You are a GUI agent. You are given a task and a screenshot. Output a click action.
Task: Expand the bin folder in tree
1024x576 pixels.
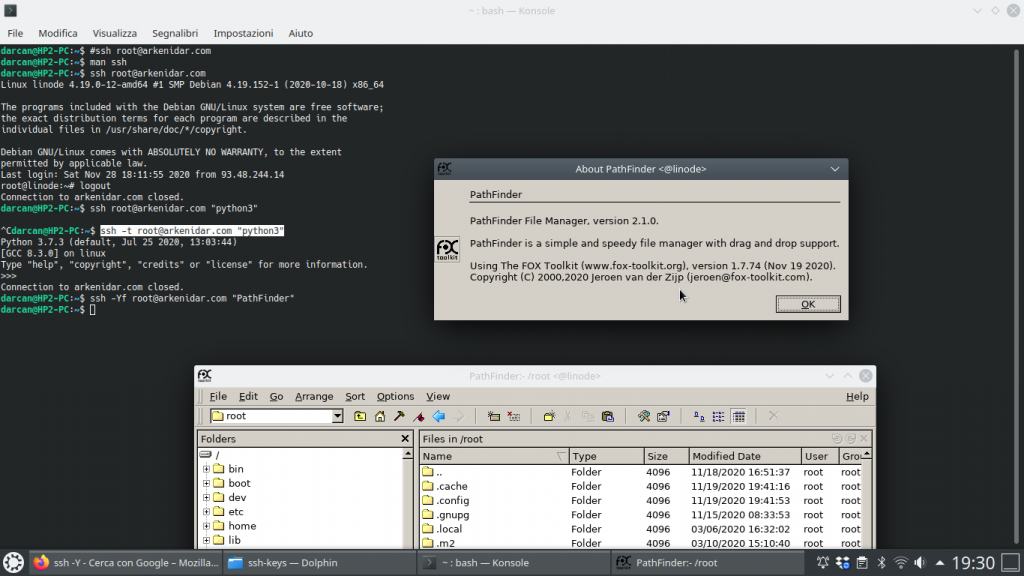pos(206,469)
